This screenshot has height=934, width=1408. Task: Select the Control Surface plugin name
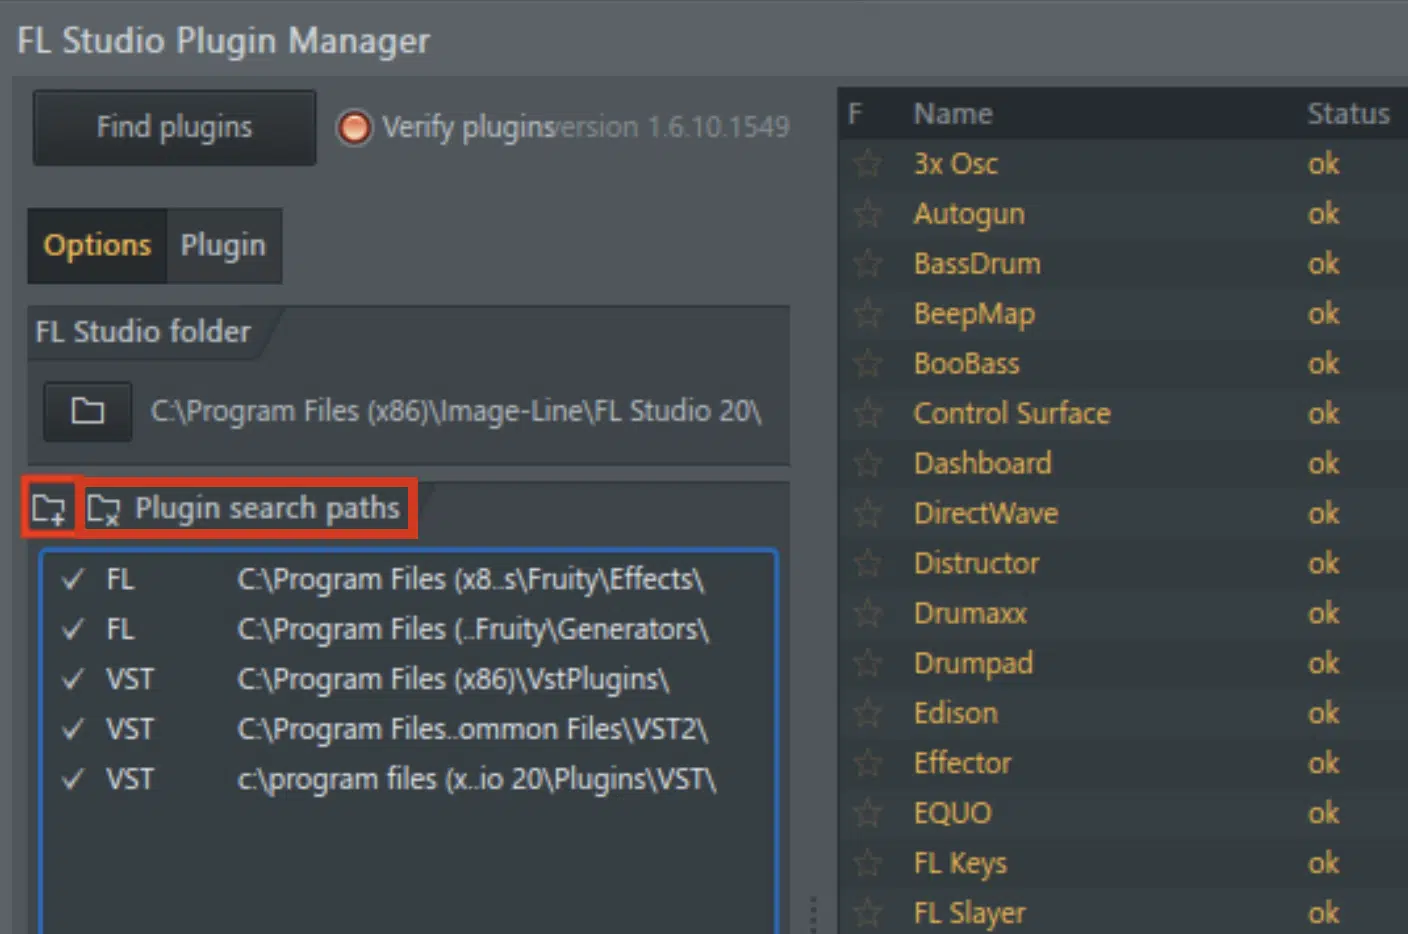click(x=1012, y=413)
